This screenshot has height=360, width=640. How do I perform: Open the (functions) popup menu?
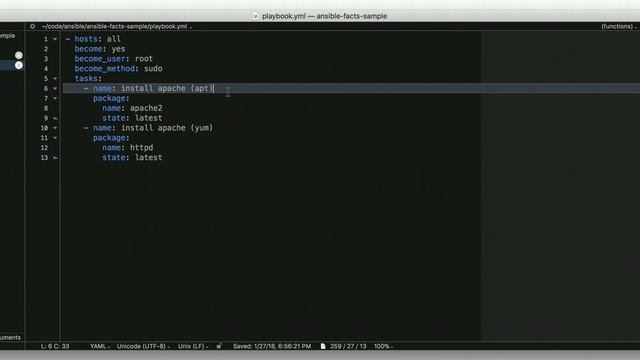pos(618,26)
